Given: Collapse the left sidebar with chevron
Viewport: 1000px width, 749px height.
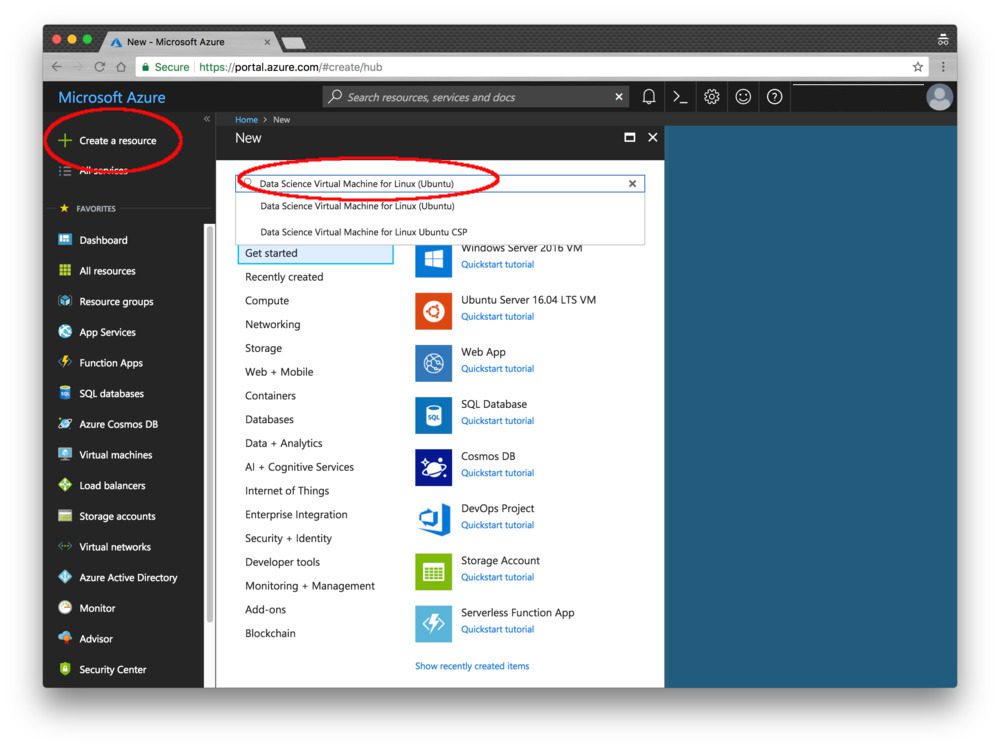Looking at the screenshot, I should 207,119.
